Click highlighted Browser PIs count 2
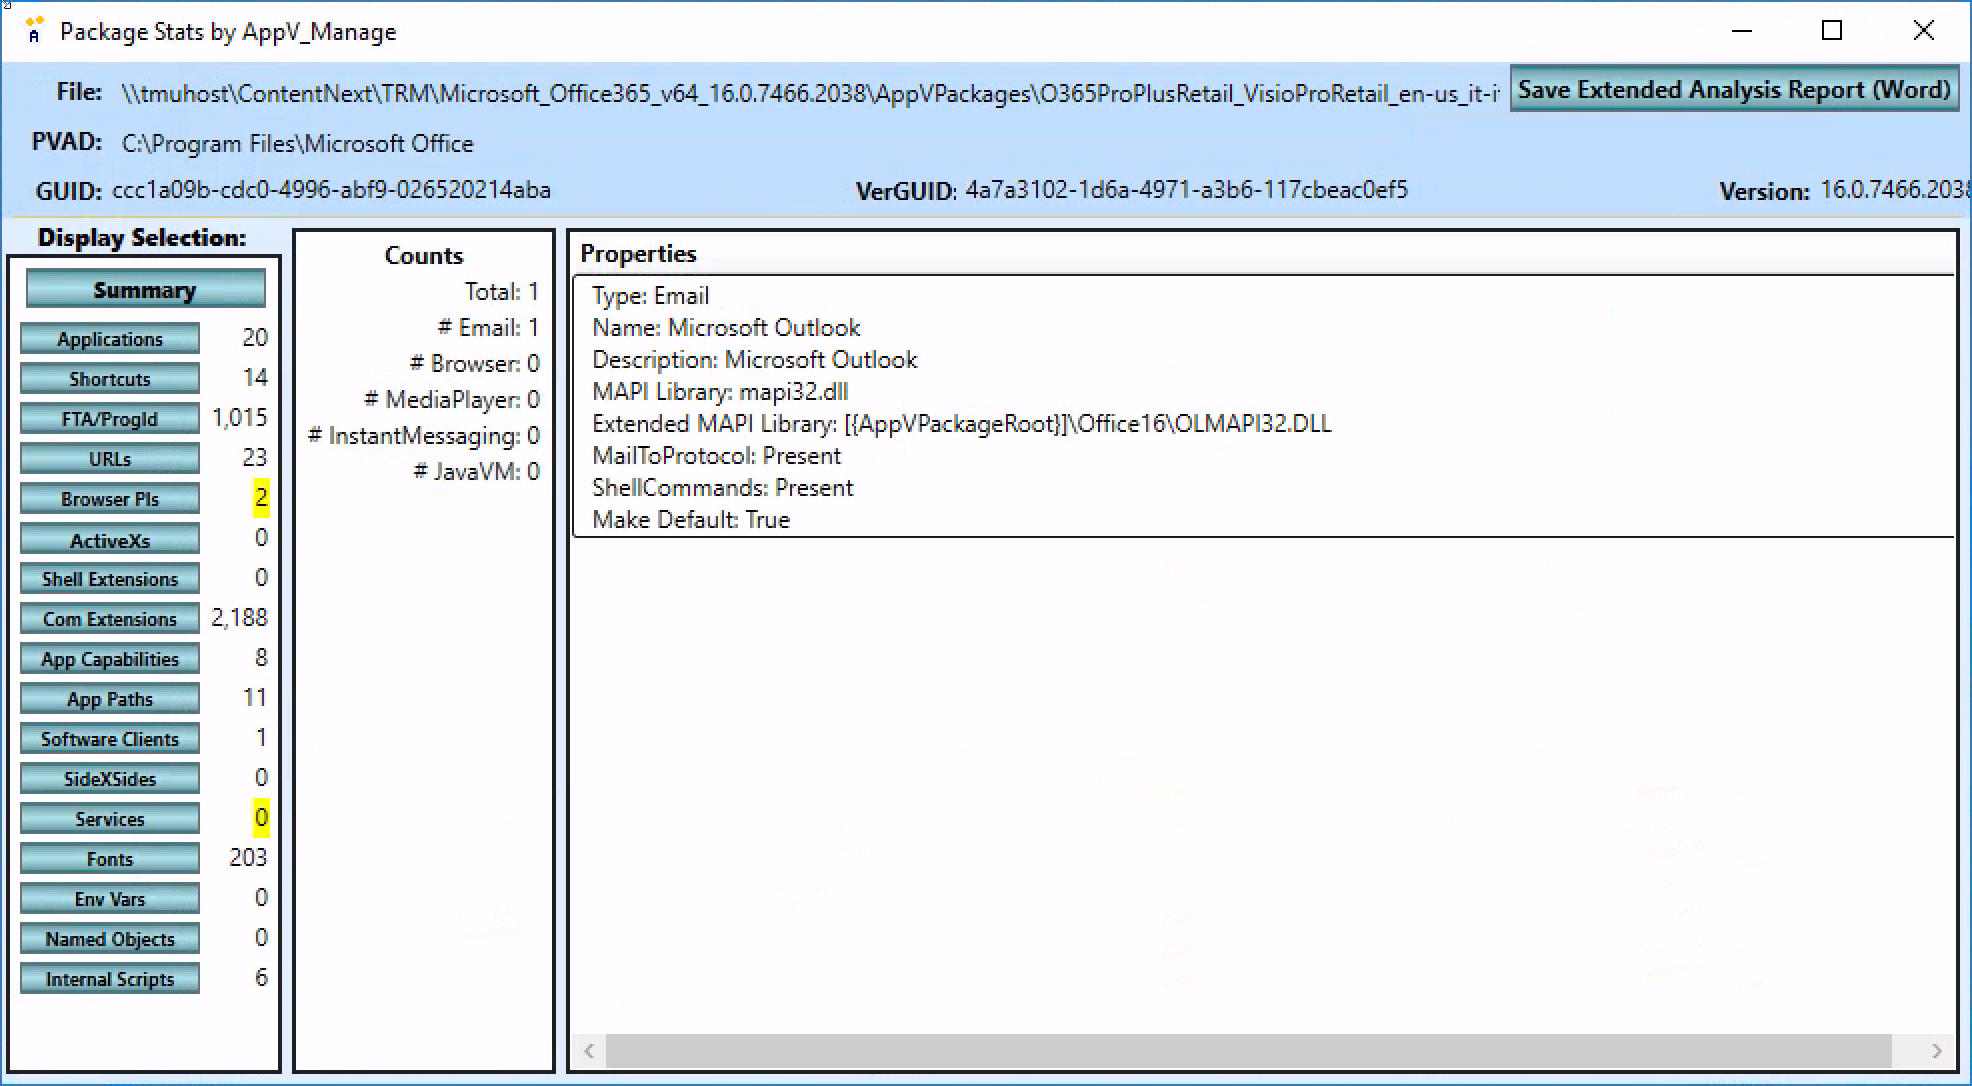 pos(261,498)
